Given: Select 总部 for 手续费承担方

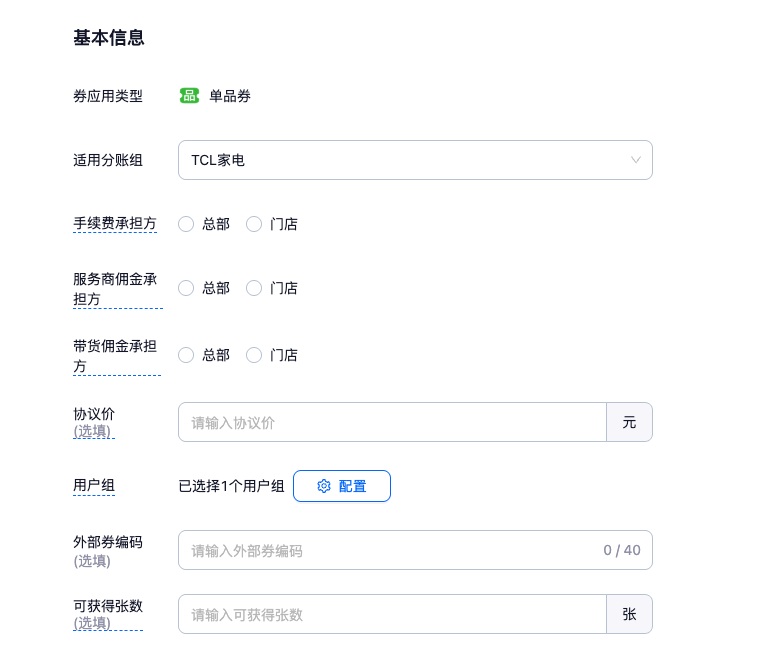Looking at the screenshot, I should (186, 224).
